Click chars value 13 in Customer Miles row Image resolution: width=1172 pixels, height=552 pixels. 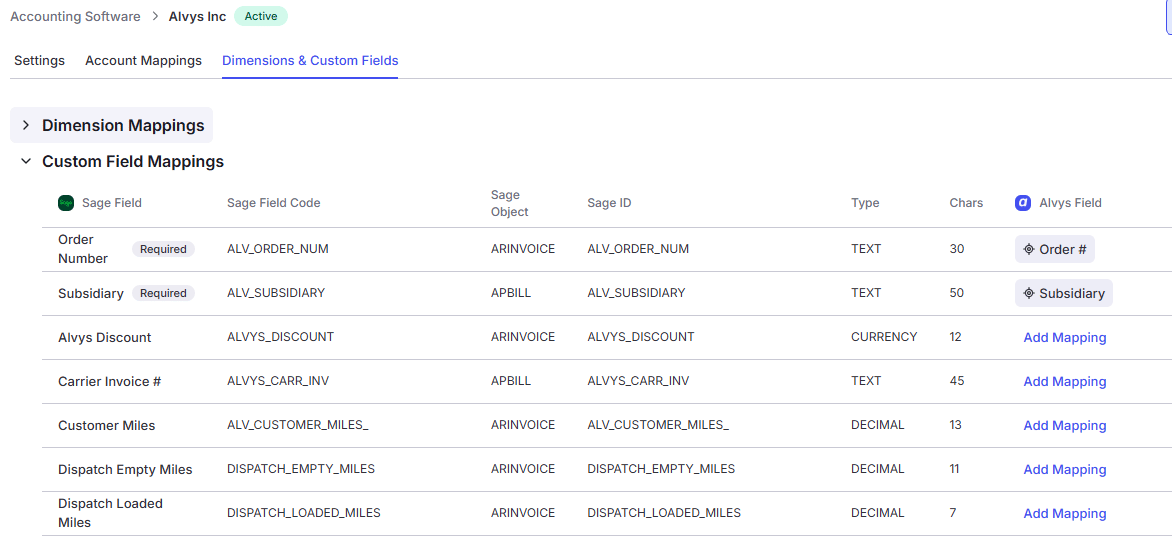[956, 425]
